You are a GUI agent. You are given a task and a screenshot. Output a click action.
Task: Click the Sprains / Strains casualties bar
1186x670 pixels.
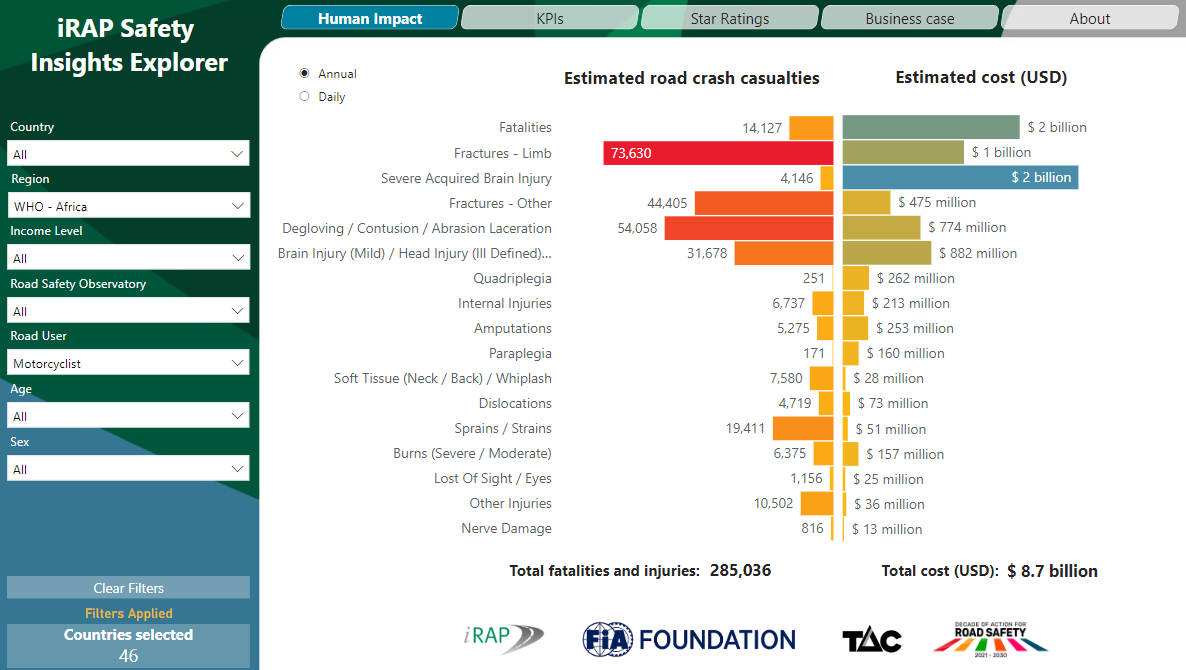[x=803, y=428]
